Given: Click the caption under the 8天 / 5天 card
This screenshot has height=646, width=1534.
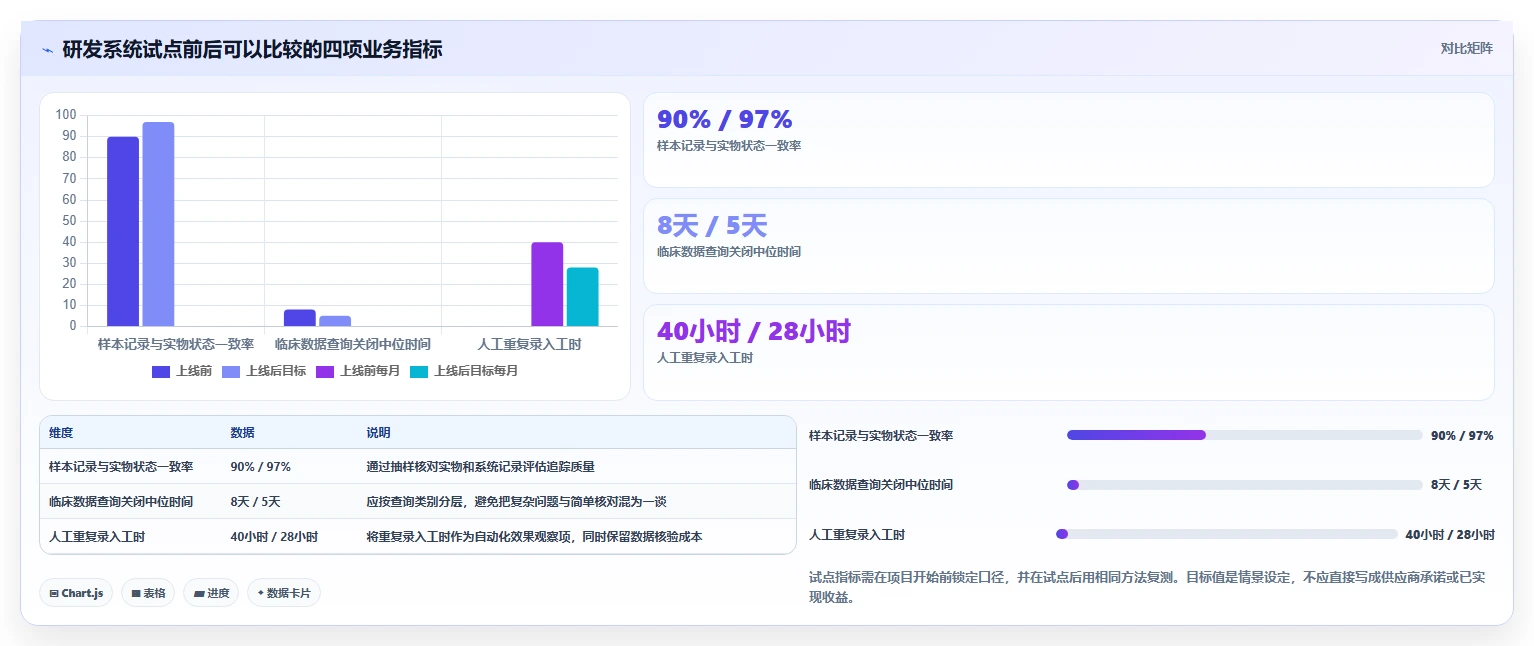Looking at the screenshot, I should [x=729, y=252].
